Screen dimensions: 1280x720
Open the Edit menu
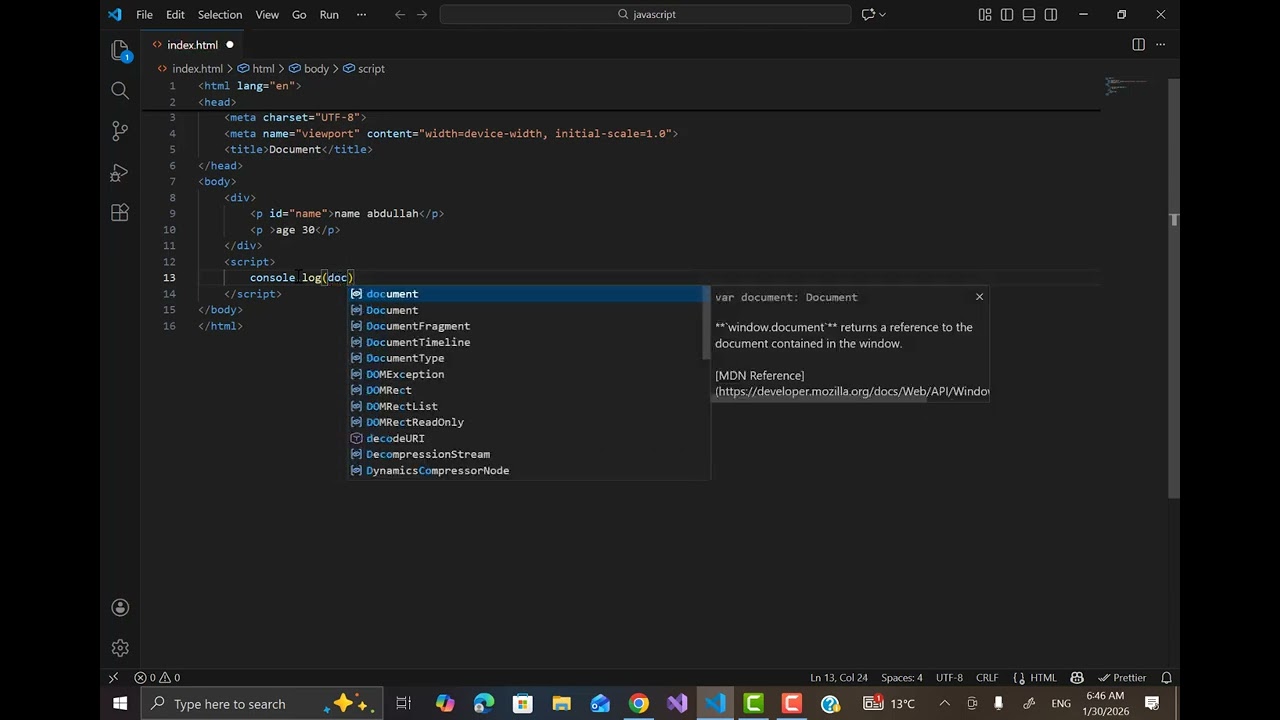pos(175,14)
